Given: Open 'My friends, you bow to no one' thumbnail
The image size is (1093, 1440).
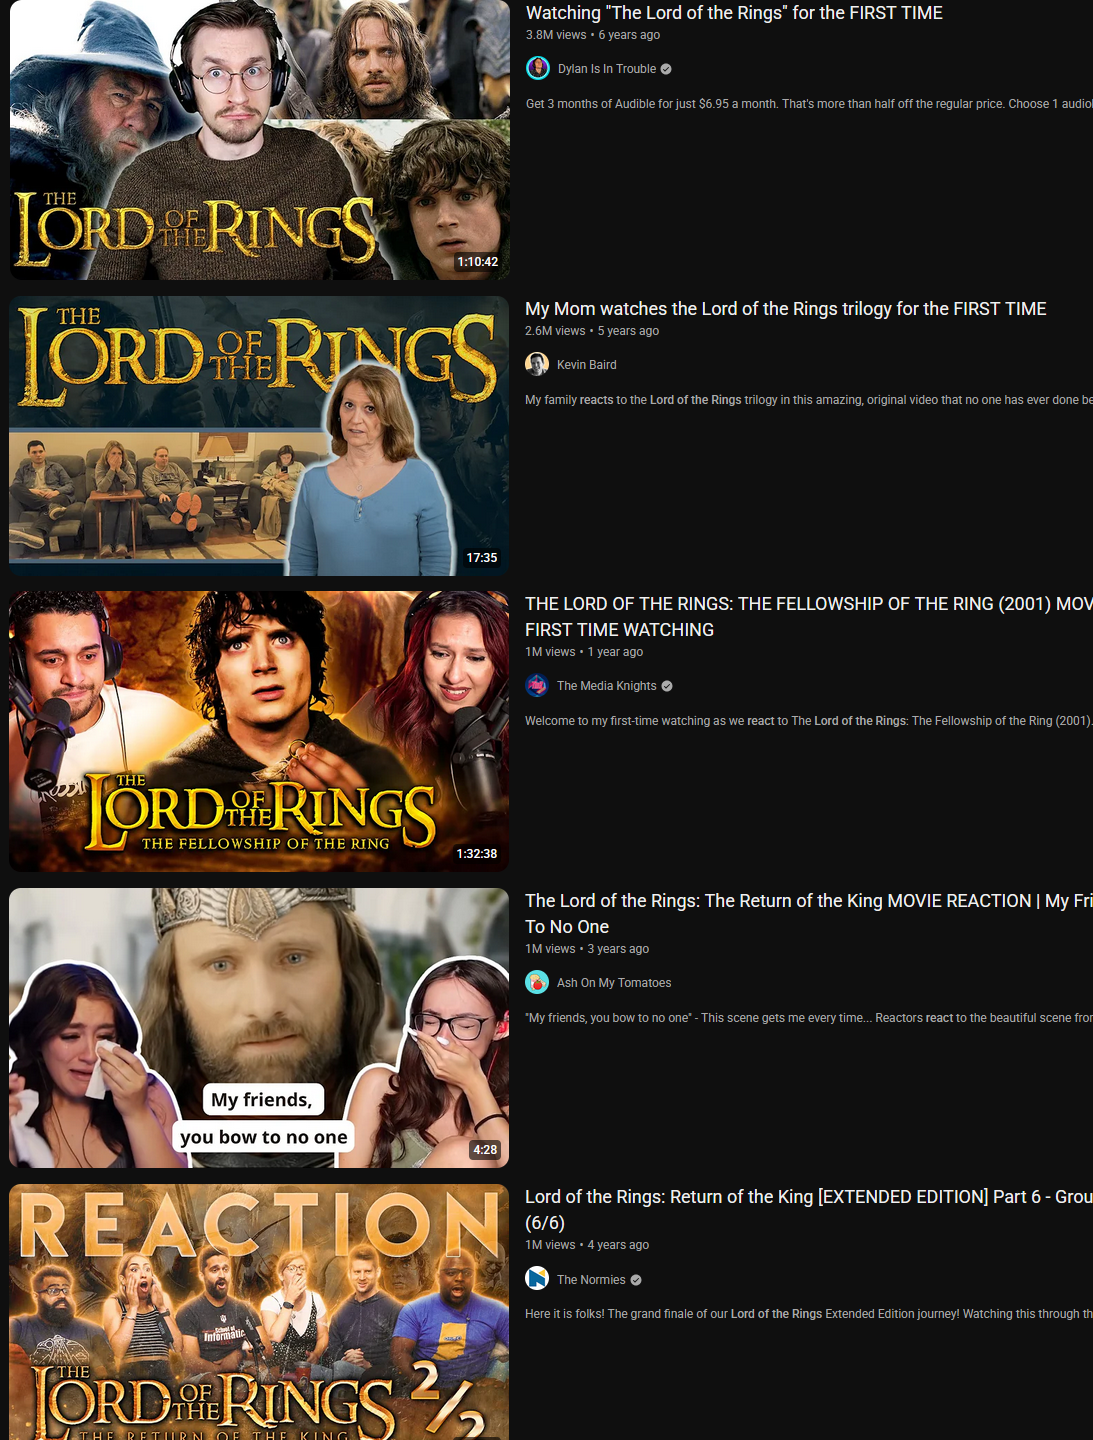Looking at the screenshot, I should coord(259,1028).
